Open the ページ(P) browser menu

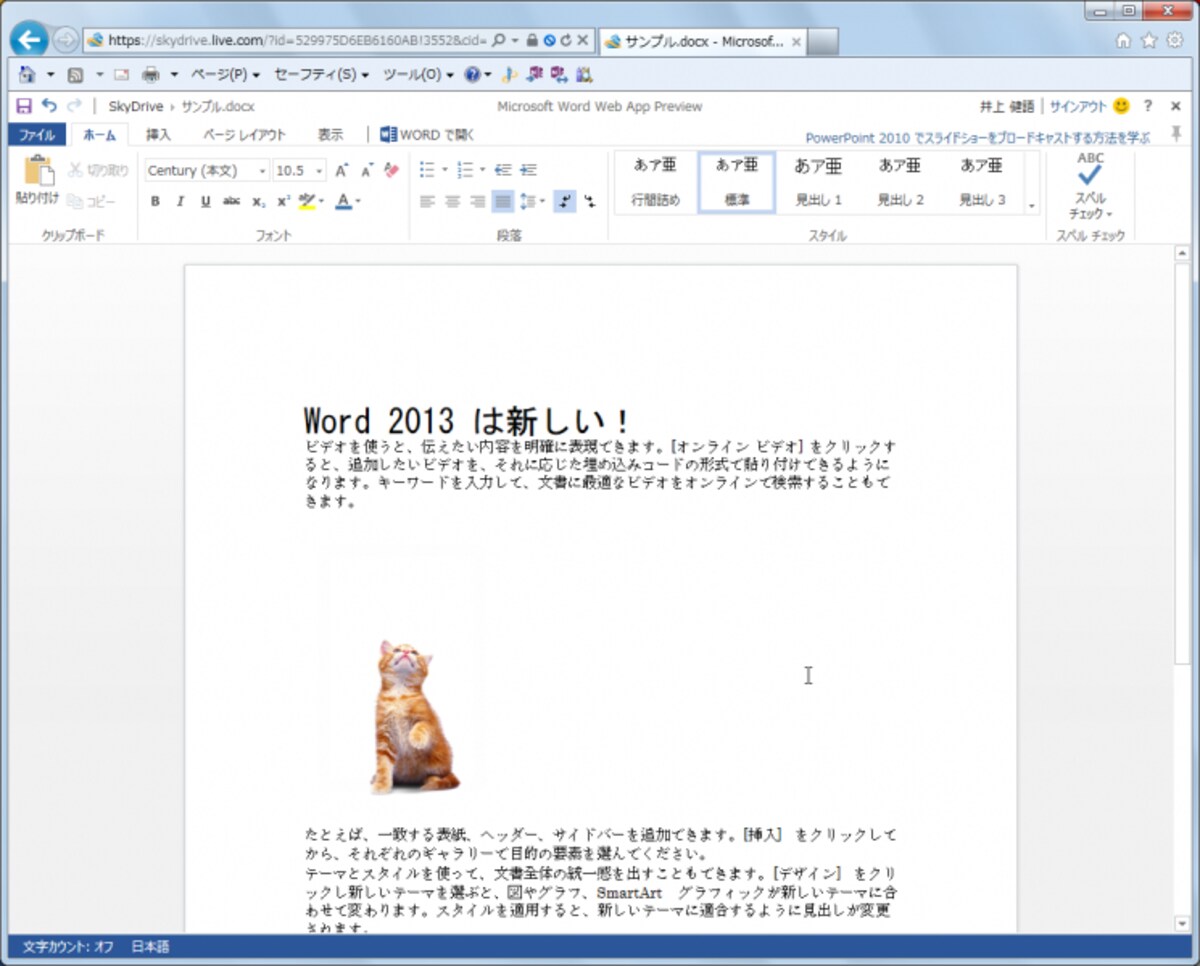click(x=225, y=74)
